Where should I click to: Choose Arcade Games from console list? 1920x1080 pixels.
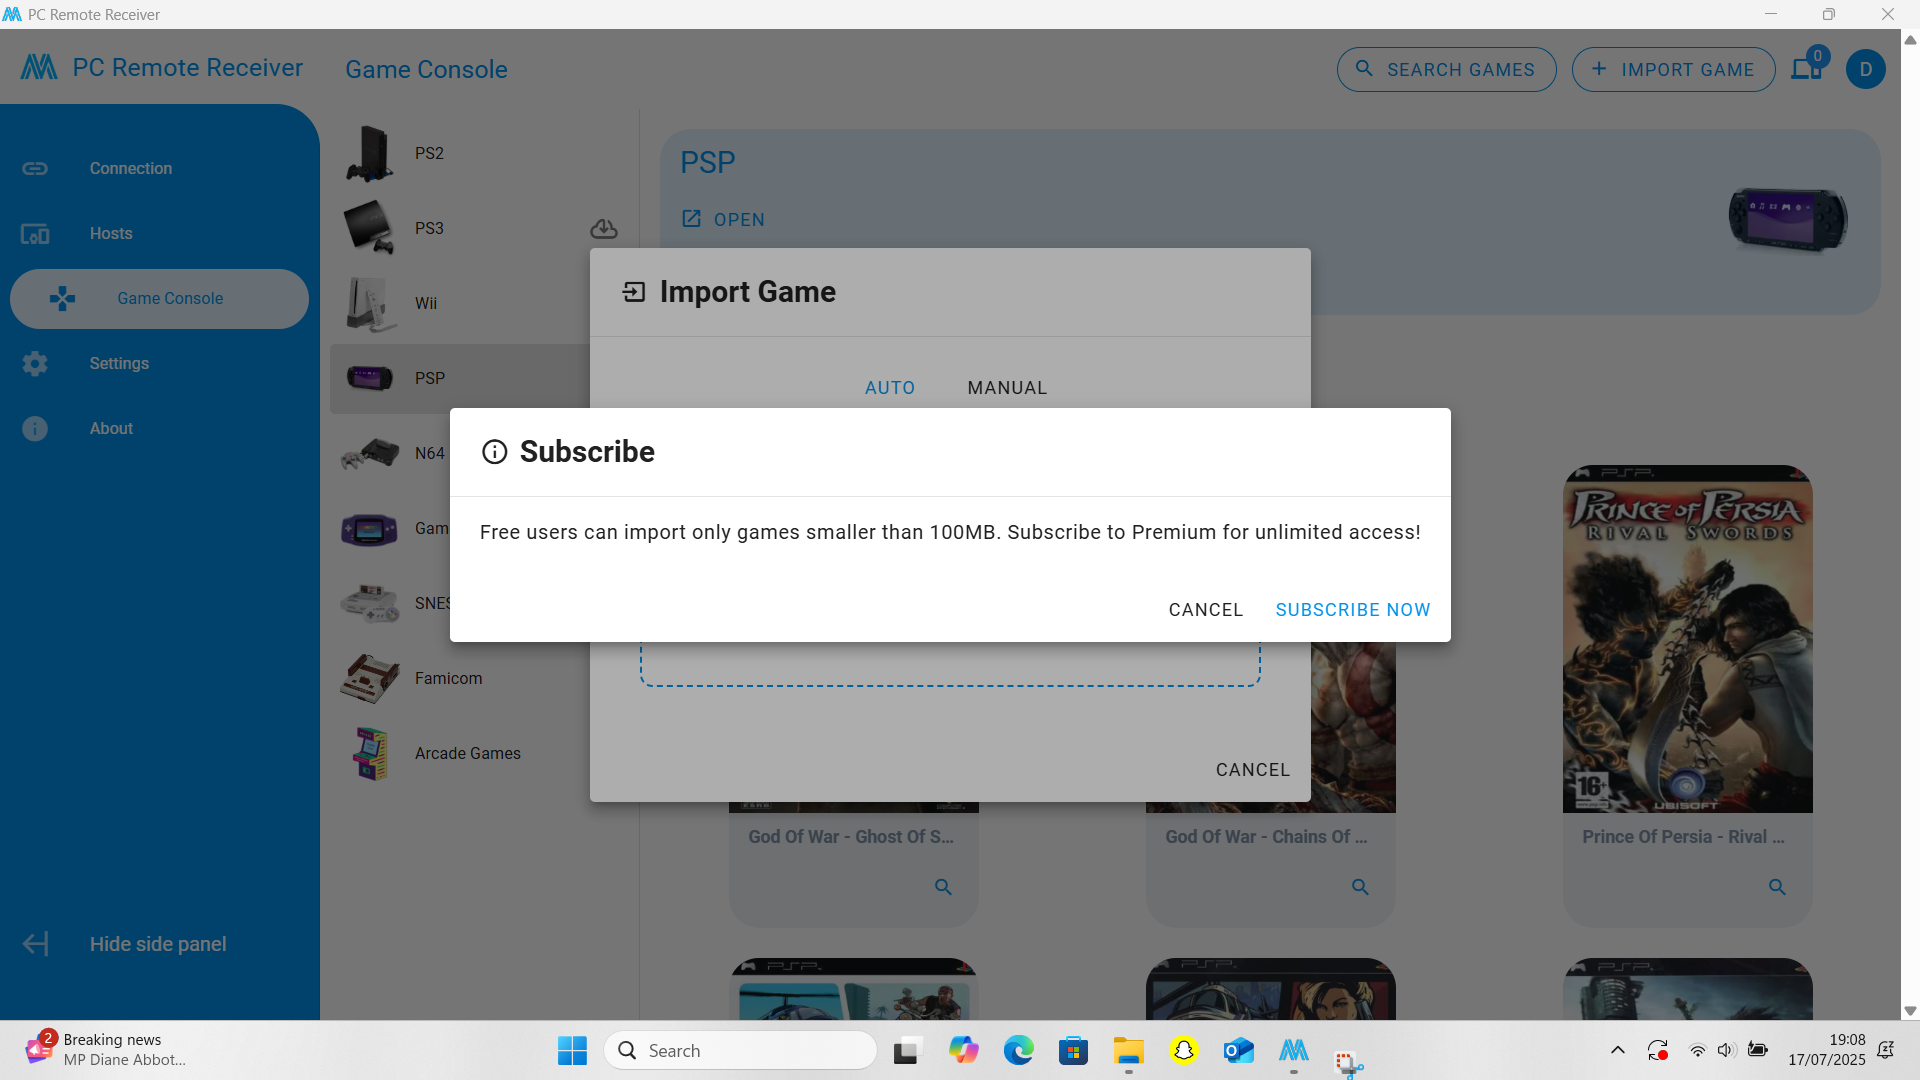pos(467,753)
